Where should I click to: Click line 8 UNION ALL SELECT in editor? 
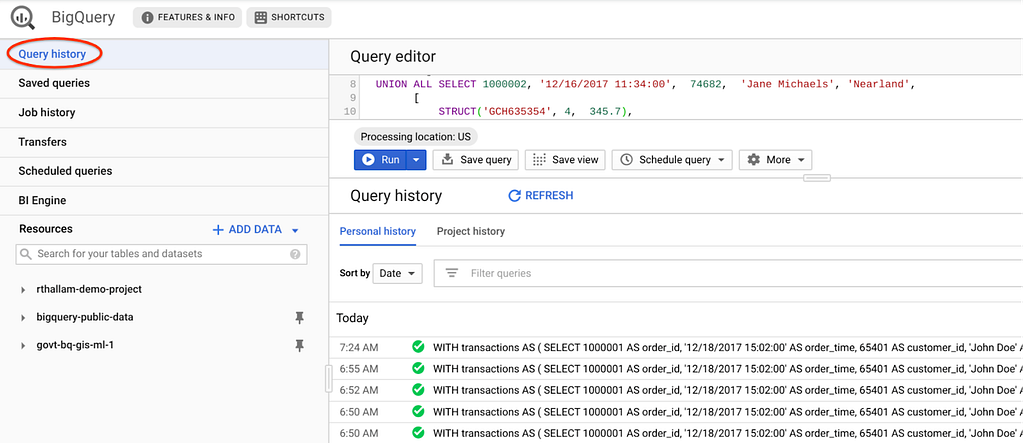point(643,84)
